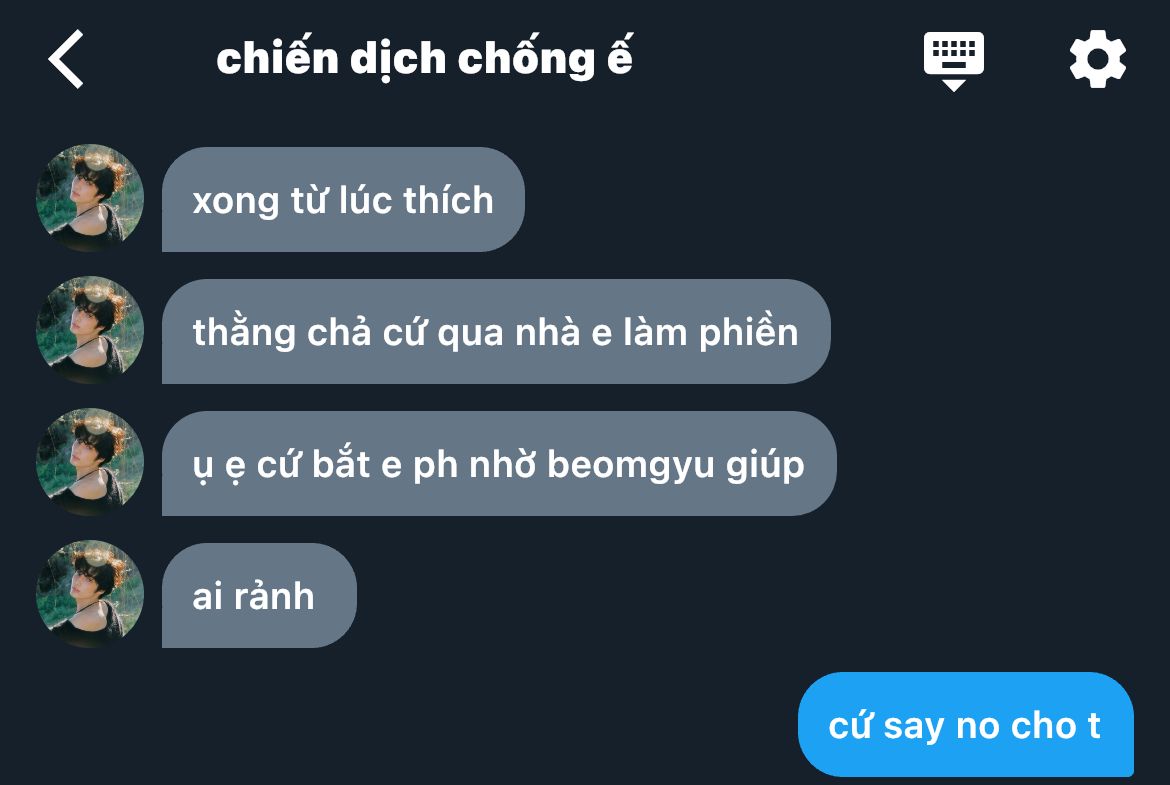Tap the avatar beside "ai rảnh"
The image size is (1170, 785).
tap(90, 595)
